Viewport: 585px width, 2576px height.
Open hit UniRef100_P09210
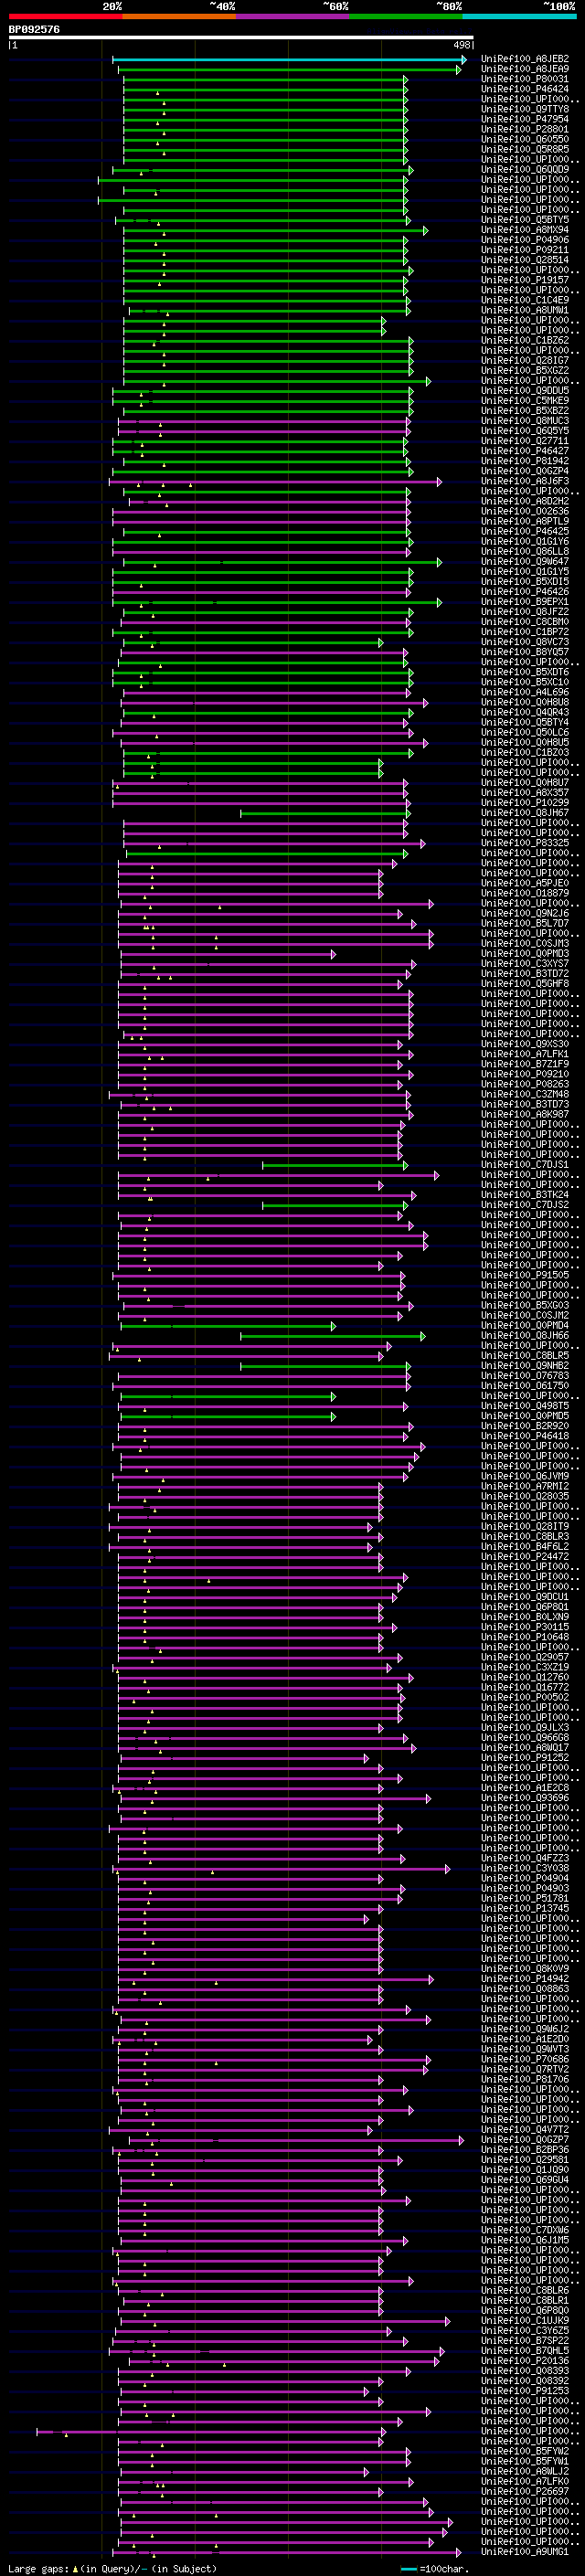pyautogui.click(x=525, y=1074)
